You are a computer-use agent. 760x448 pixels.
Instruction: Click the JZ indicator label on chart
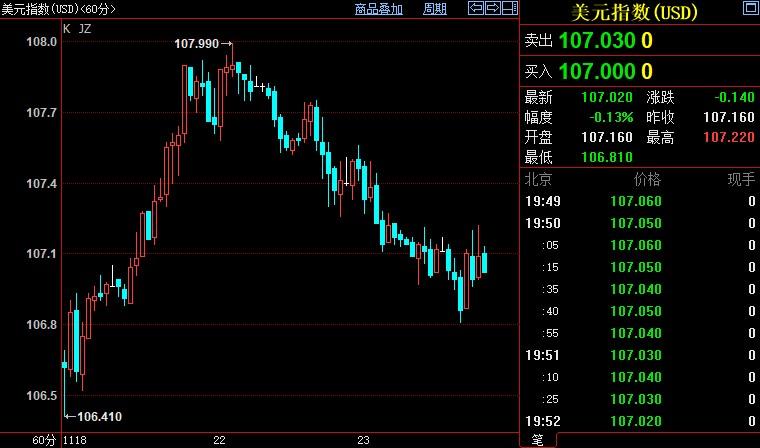(x=84, y=28)
